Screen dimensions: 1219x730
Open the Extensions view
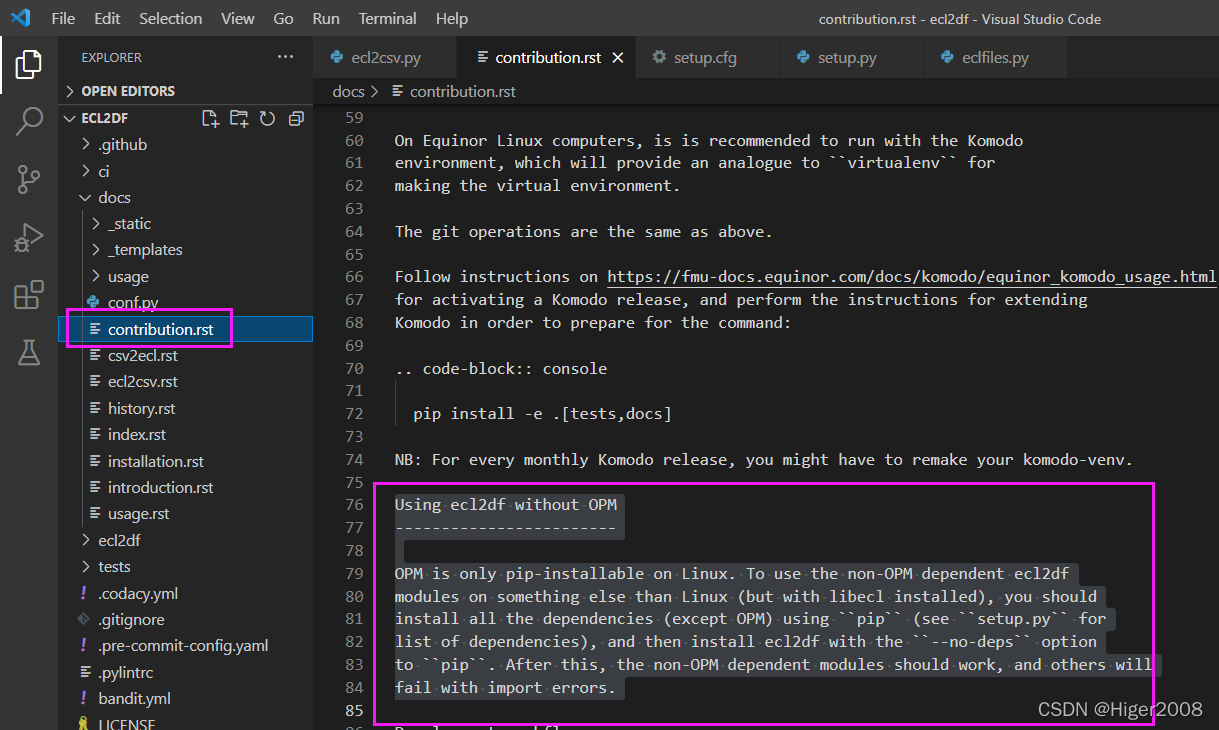pos(28,295)
